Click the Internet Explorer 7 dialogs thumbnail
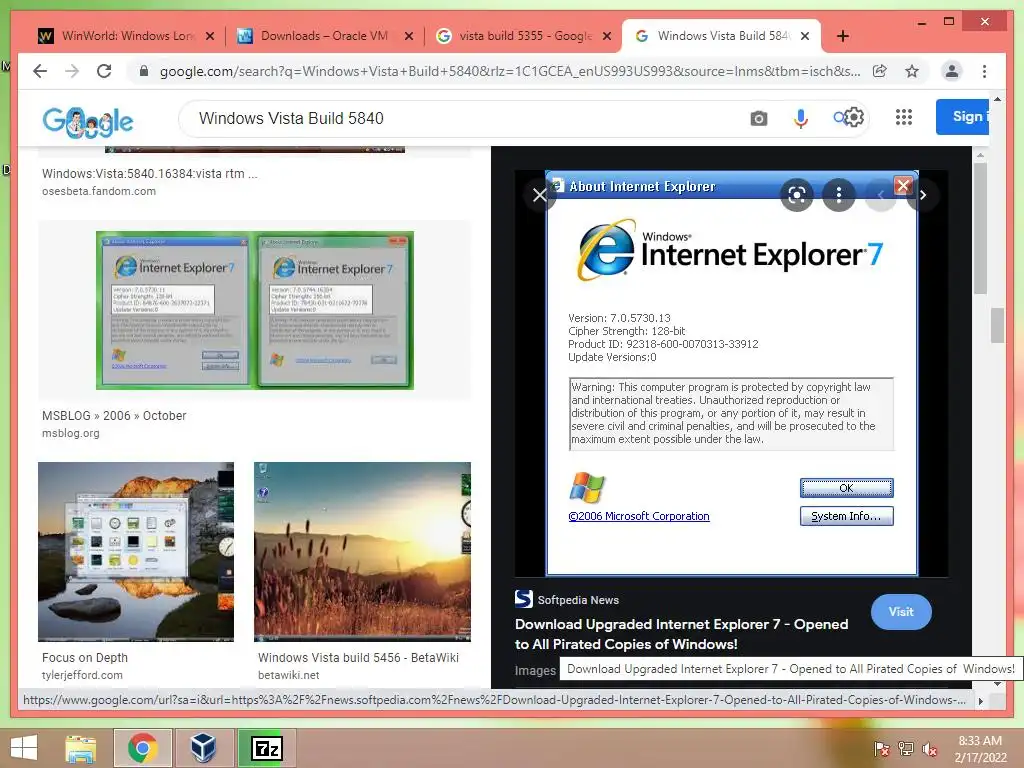This screenshot has height=768, width=1024. click(x=255, y=310)
